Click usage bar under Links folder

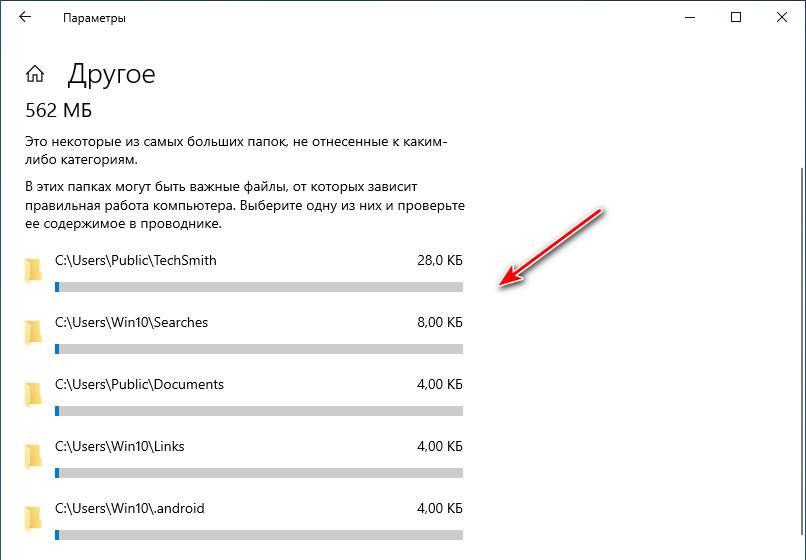click(x=259, y=473)
